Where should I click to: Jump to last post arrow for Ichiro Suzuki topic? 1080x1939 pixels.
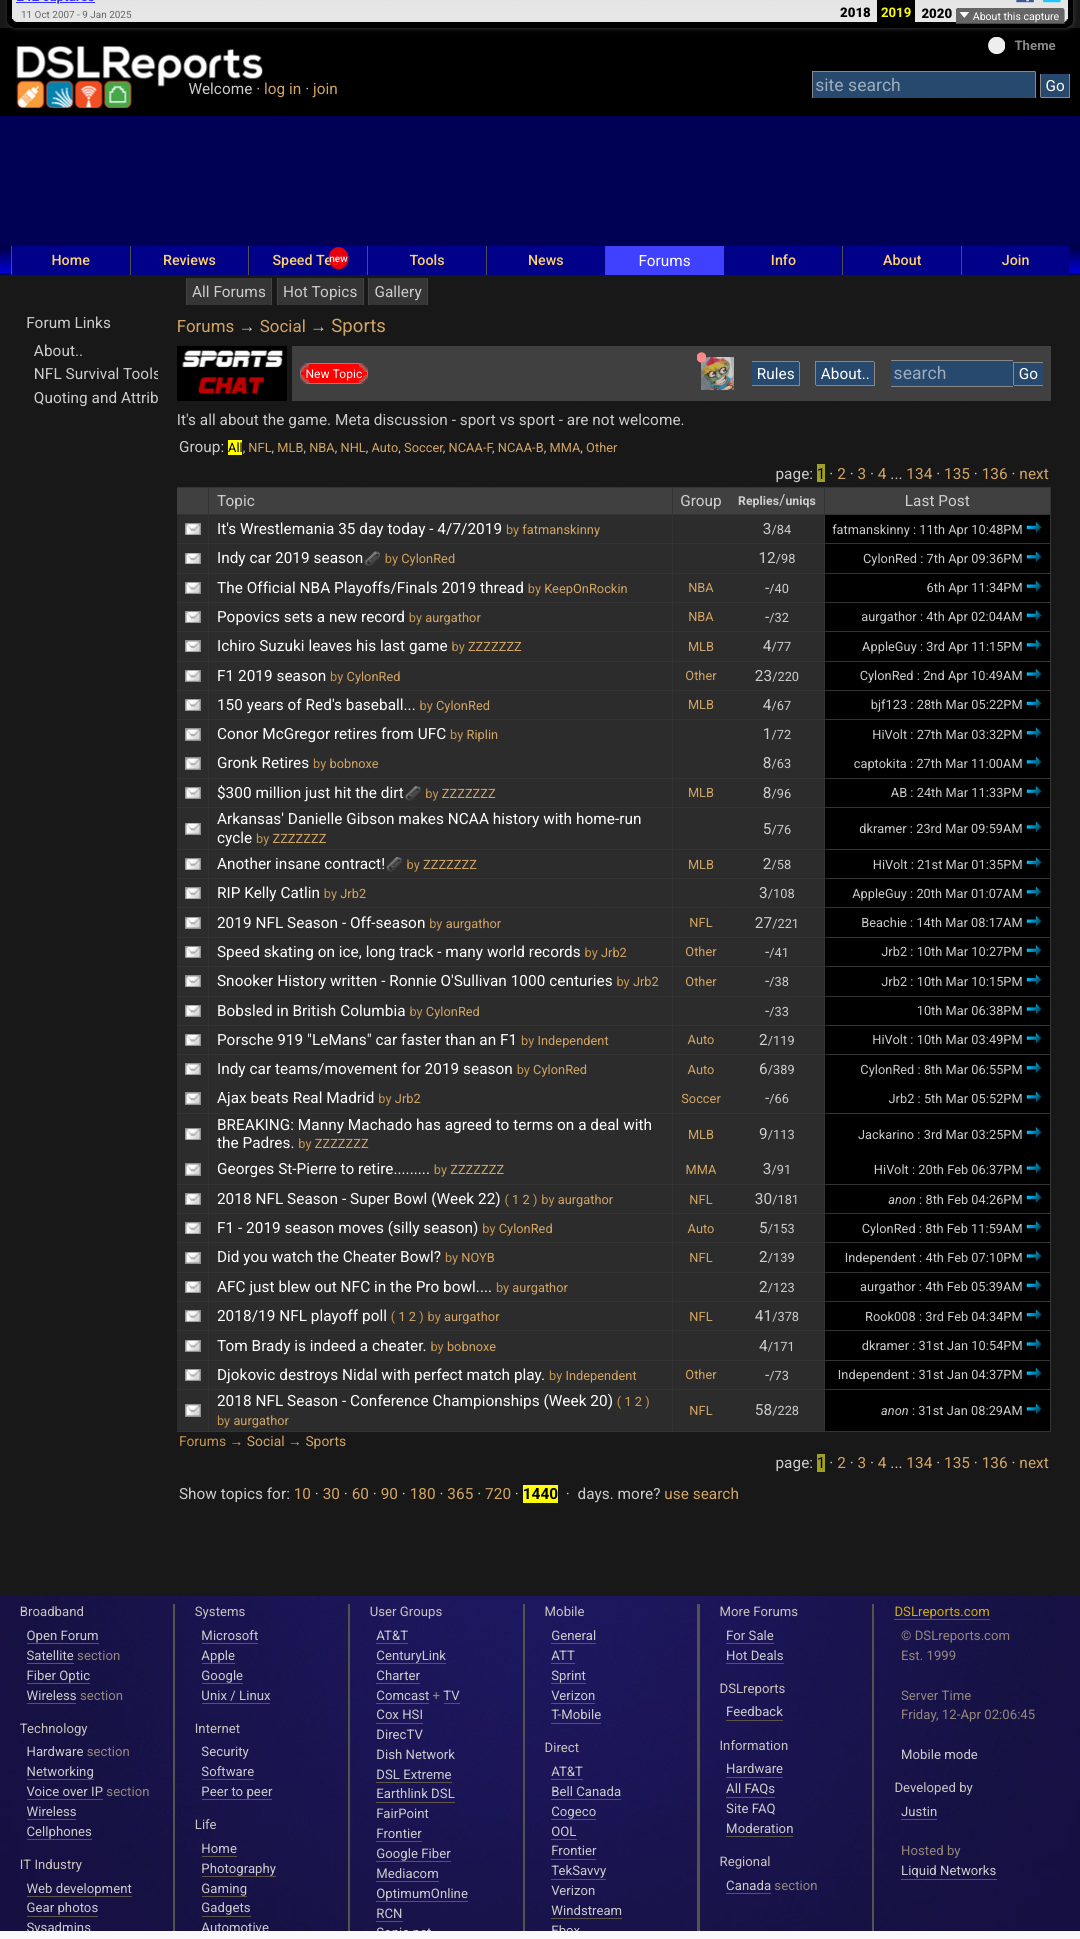coord(1034,646)
